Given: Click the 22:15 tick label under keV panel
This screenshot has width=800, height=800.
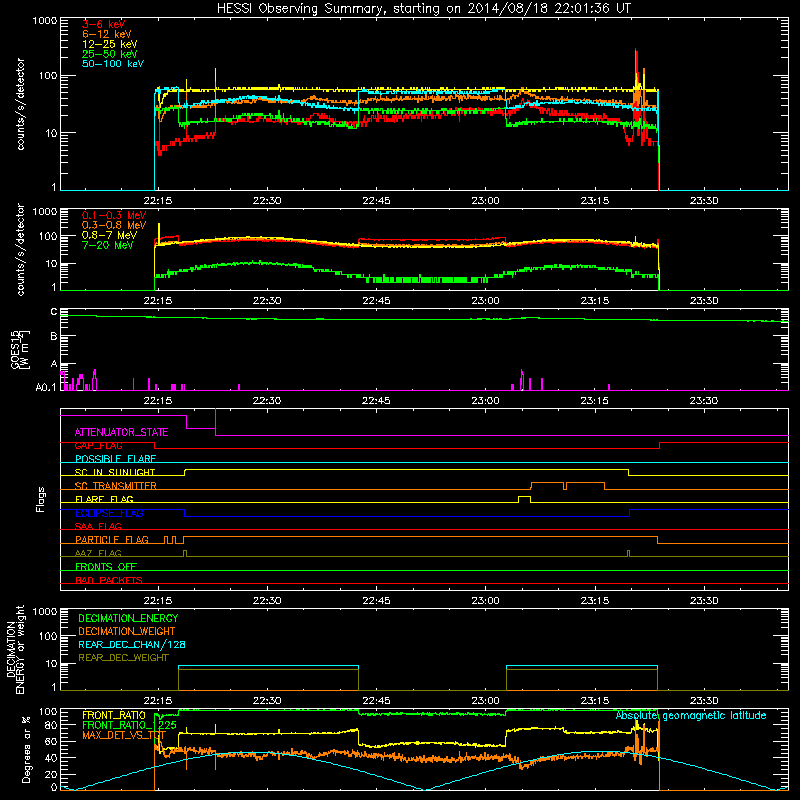Looking at the screenshot, I should tap(158, 201).
